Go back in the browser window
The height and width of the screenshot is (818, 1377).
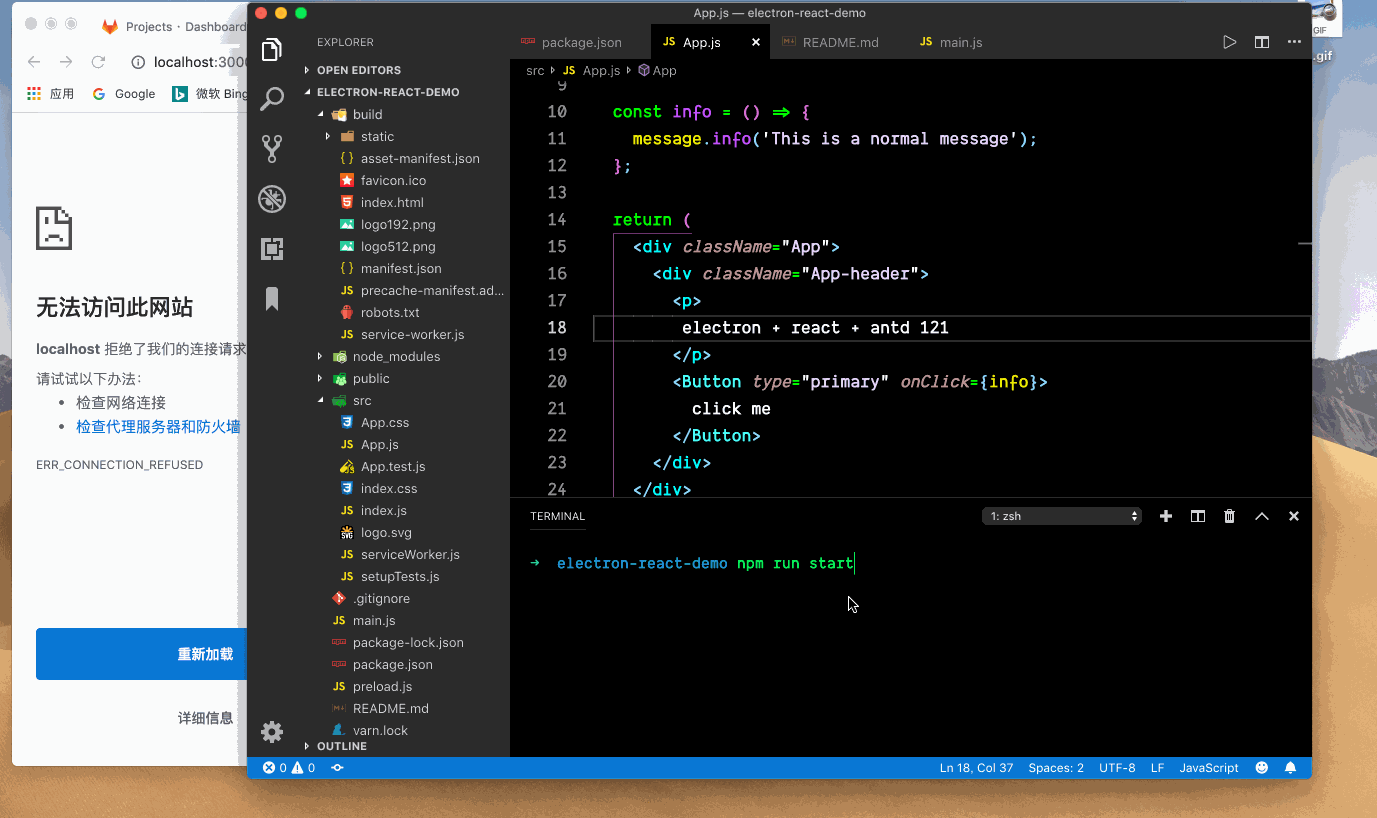pos(34,62)
